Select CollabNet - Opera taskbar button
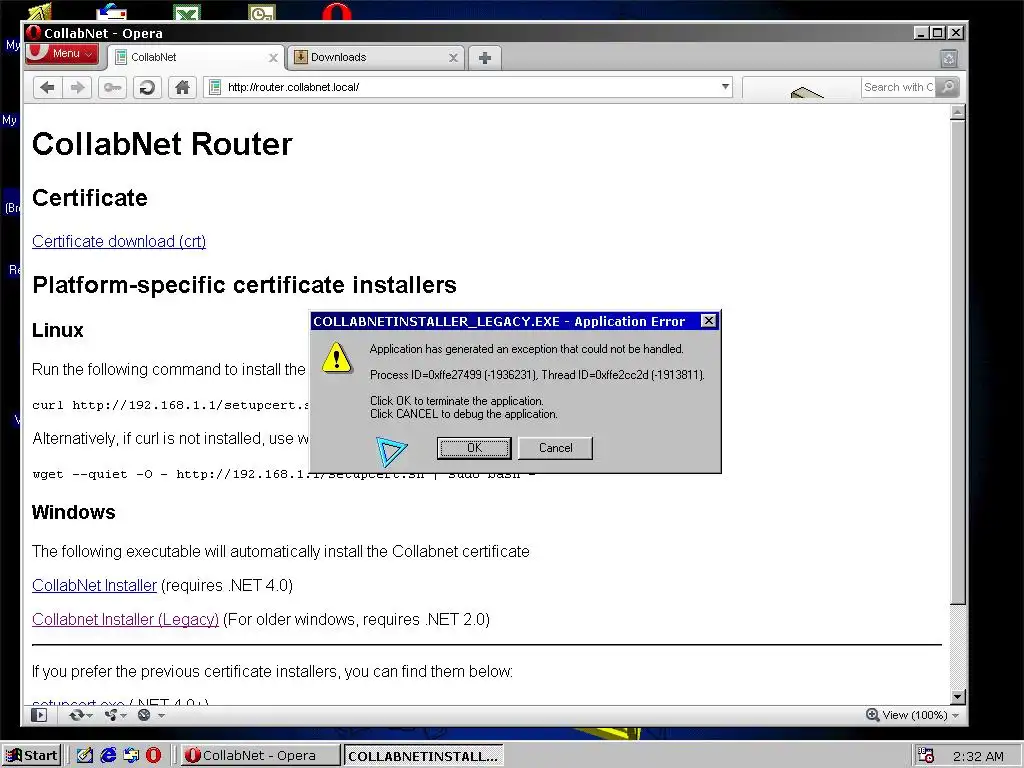Screen dimensions: 1024x768 point(260,756)
